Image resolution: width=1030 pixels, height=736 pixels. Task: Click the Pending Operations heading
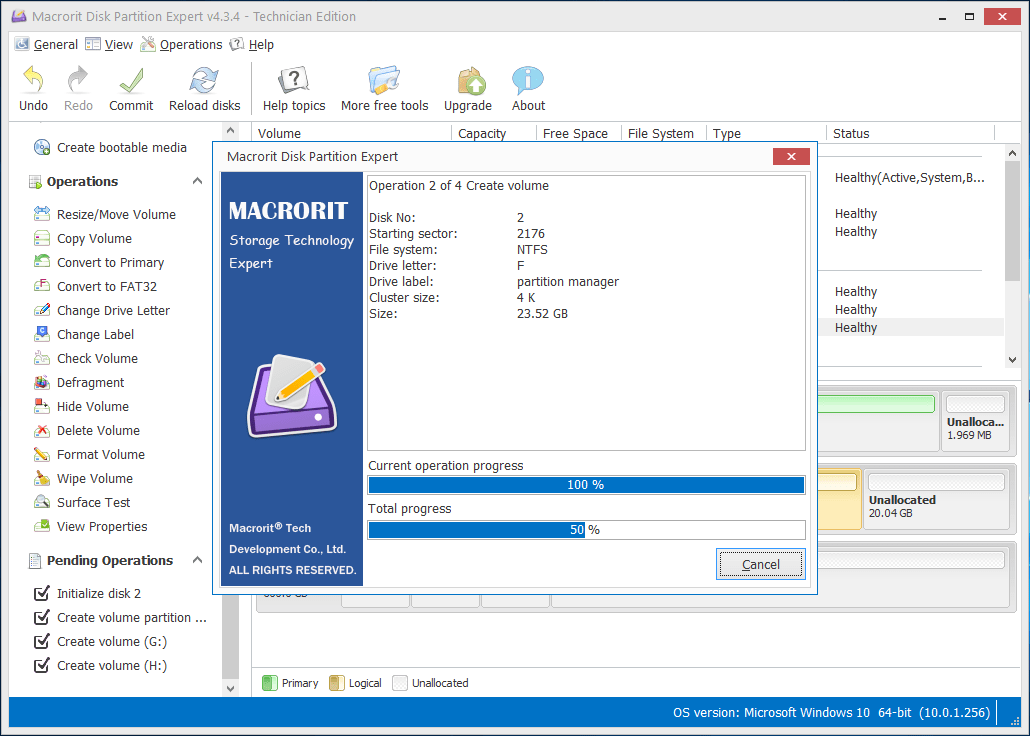coord(110,561)
